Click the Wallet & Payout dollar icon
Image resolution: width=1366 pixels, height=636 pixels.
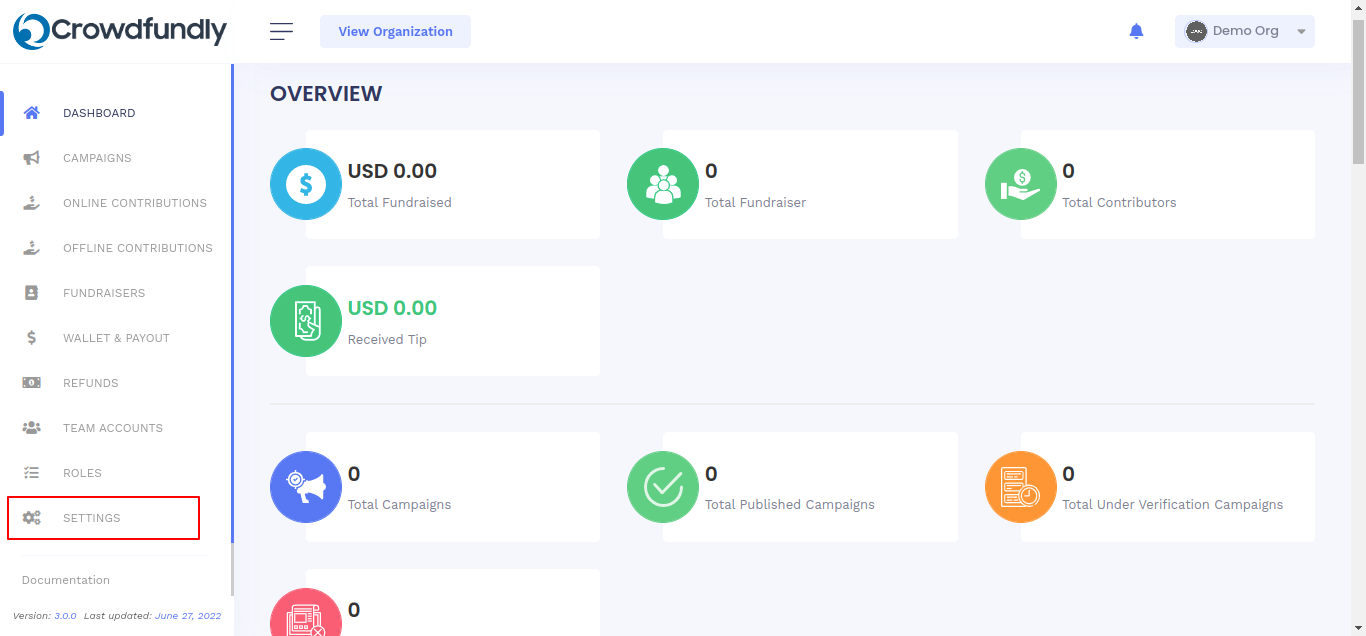(32, 338)
